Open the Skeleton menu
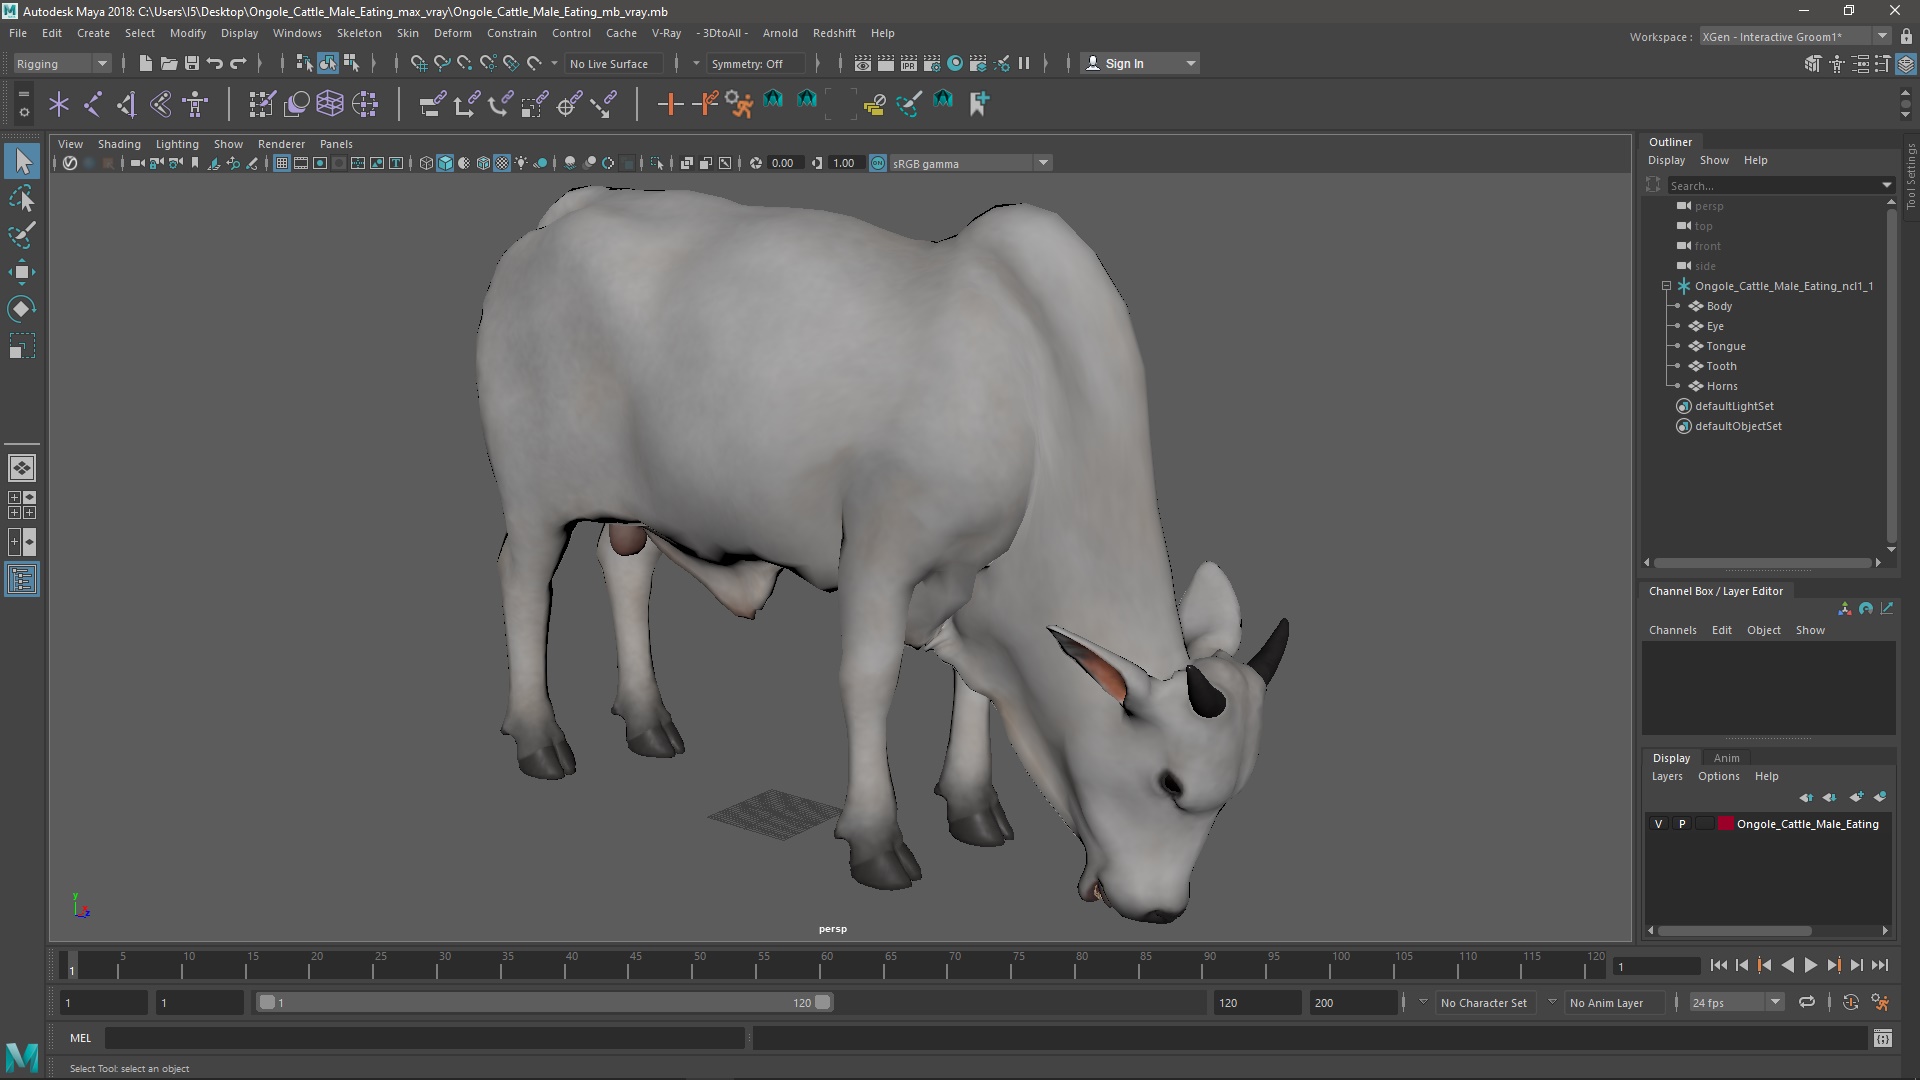Image resolution: width=1920 pixels, height=1080 pixels. tap(358, 33)
